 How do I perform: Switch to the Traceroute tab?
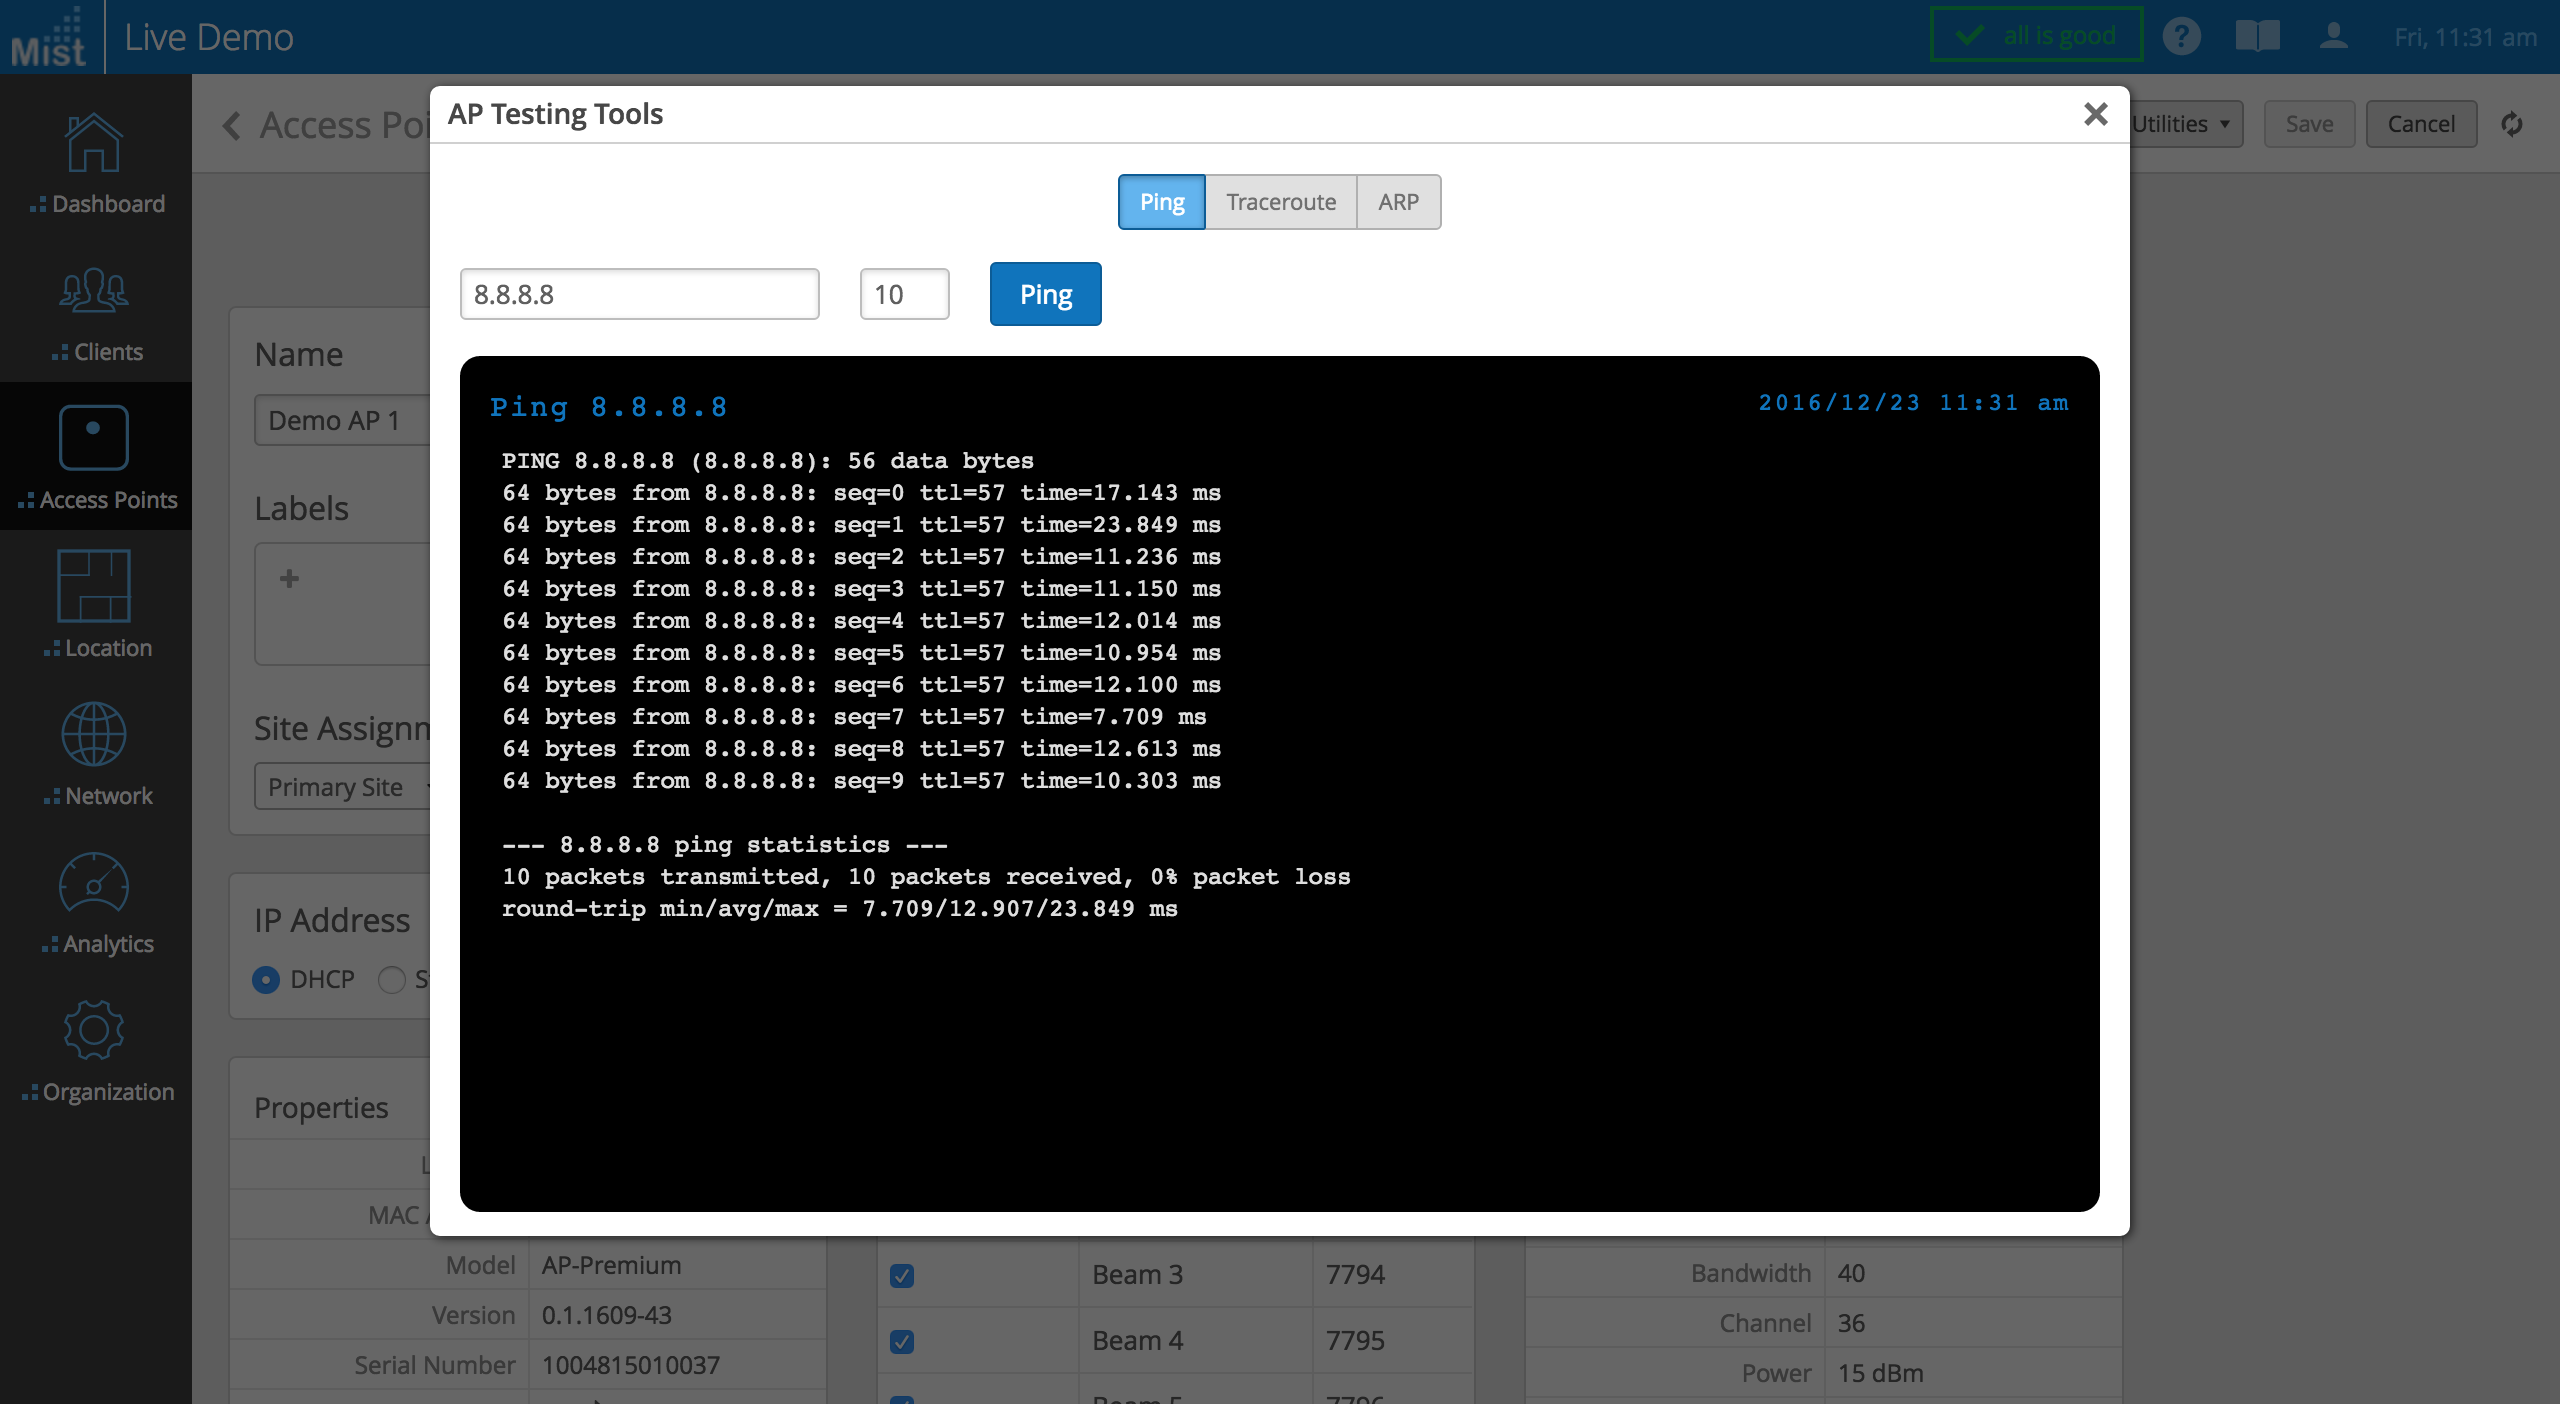point(1280,202)
